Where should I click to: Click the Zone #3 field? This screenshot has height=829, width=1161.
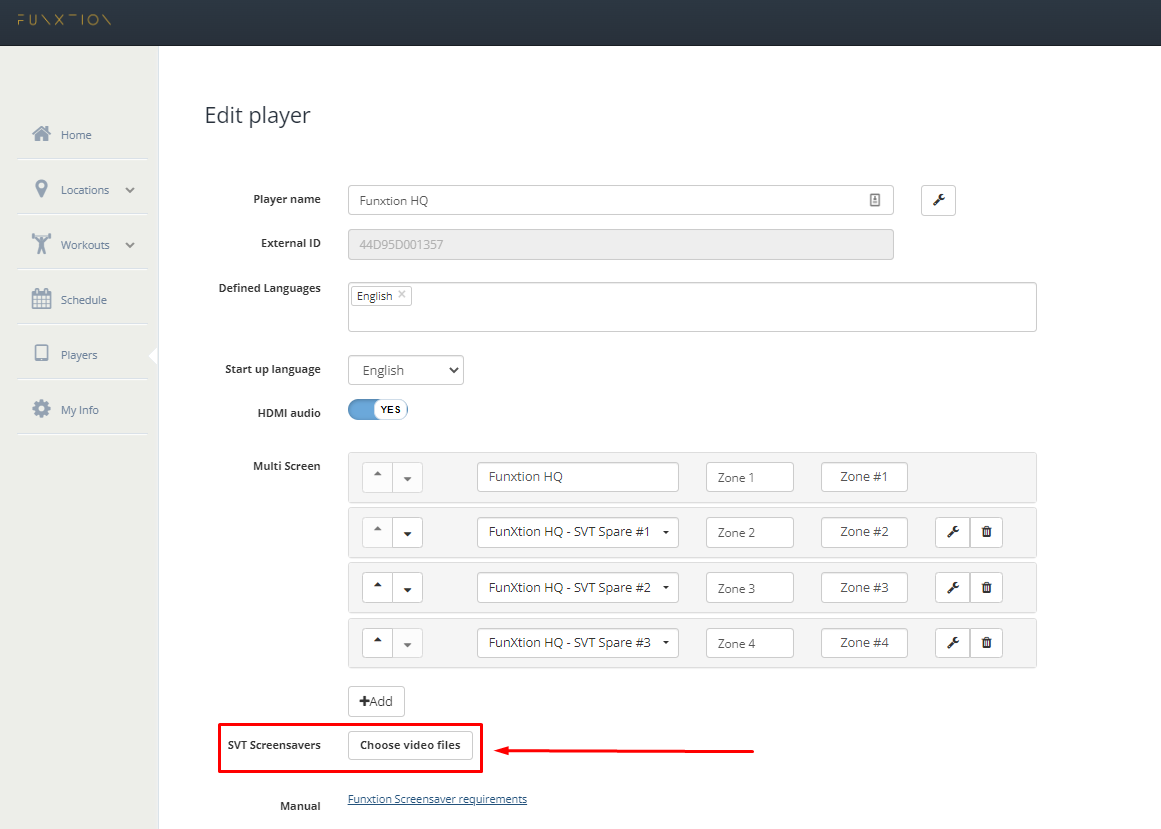click(x=864, y=588)
